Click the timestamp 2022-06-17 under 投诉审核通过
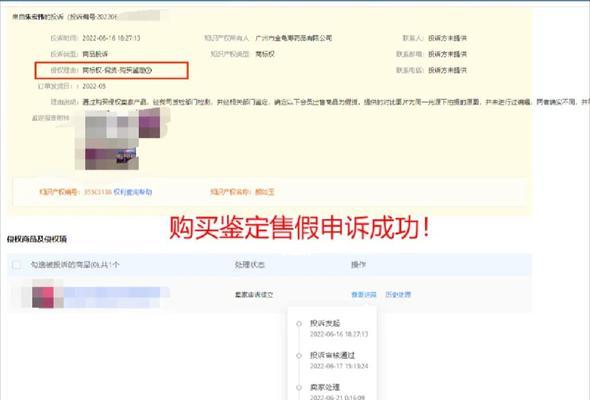 (339, 366)
